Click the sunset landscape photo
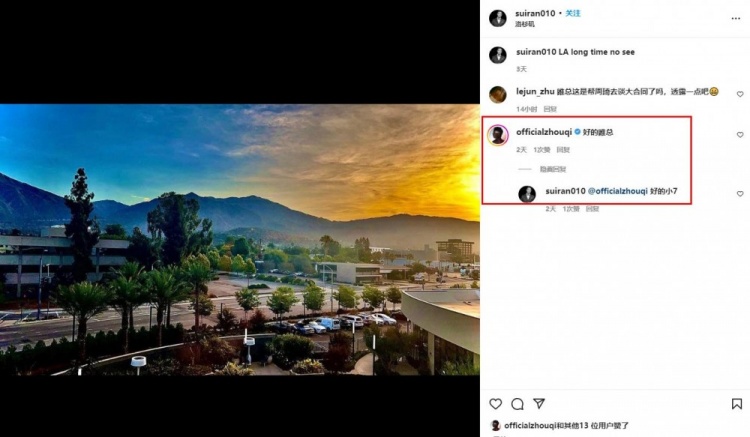This screenshot has height=437, width=750. pos(240,239)
